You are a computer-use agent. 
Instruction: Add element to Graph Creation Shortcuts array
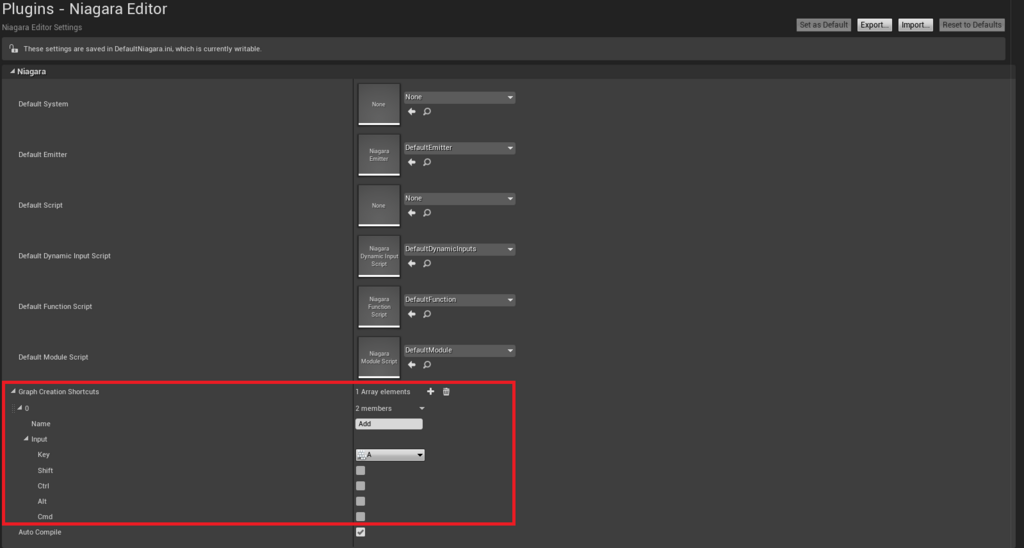pos(430,392)
